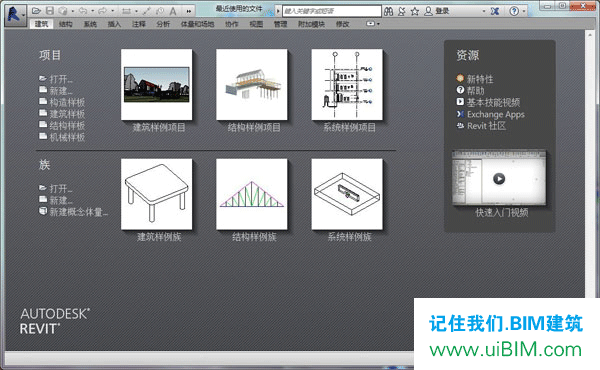Click the Revit 社区 resource link
600x370 pixels.
point(486,126)
